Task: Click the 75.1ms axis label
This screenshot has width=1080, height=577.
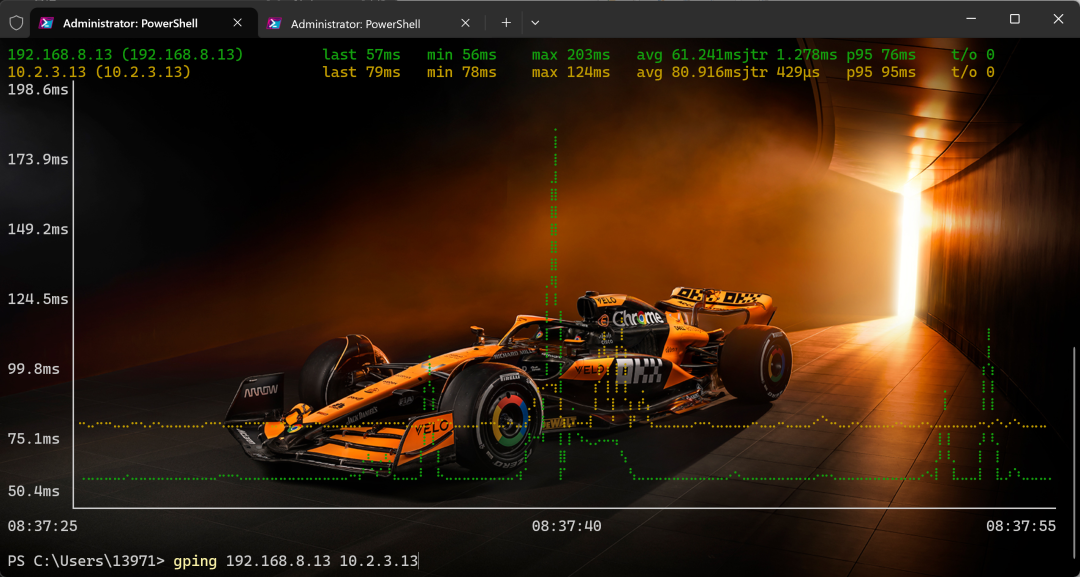Action: click(x=34, y=439)
